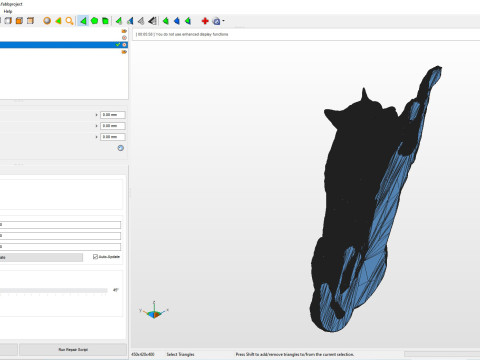This screenshot has width=480, height=360.
Task: Select the orange magnifier zoom tool
Action: [x=69, y=21]
